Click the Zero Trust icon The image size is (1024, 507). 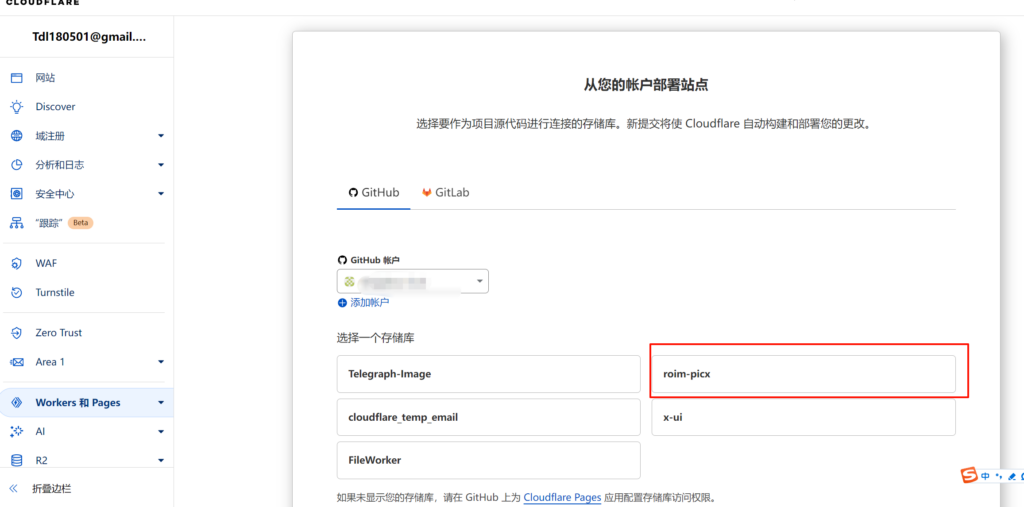click(16, 333)
